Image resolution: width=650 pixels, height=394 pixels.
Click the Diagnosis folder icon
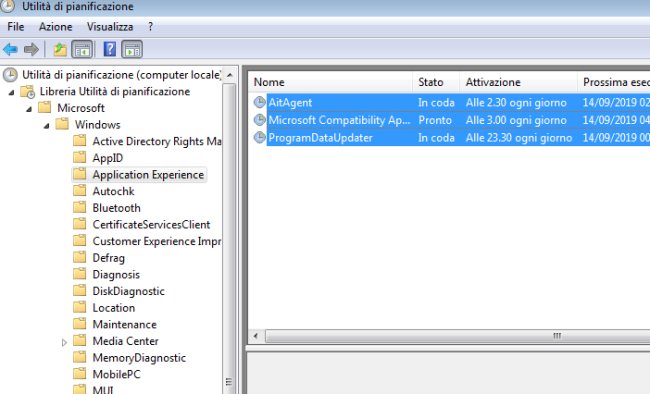(80, 274)
